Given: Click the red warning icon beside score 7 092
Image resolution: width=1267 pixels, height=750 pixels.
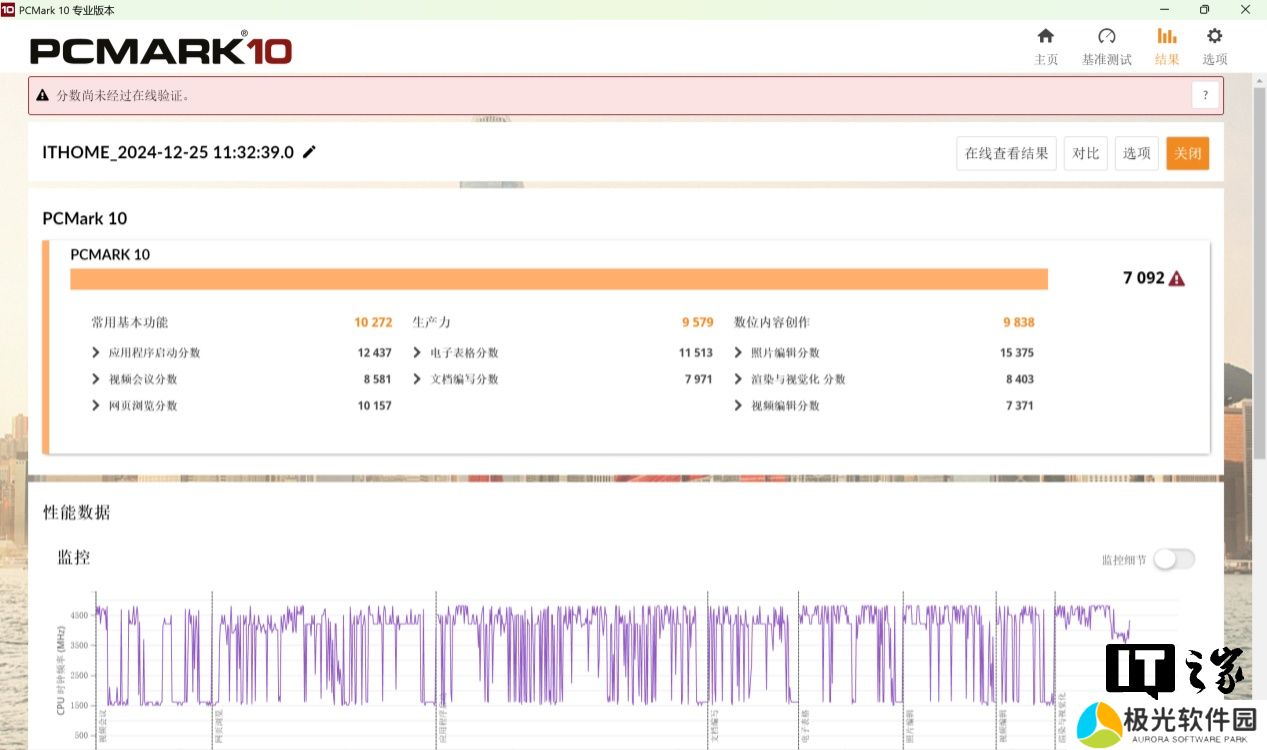Looking at the screenshot, I should [1177, 279].
